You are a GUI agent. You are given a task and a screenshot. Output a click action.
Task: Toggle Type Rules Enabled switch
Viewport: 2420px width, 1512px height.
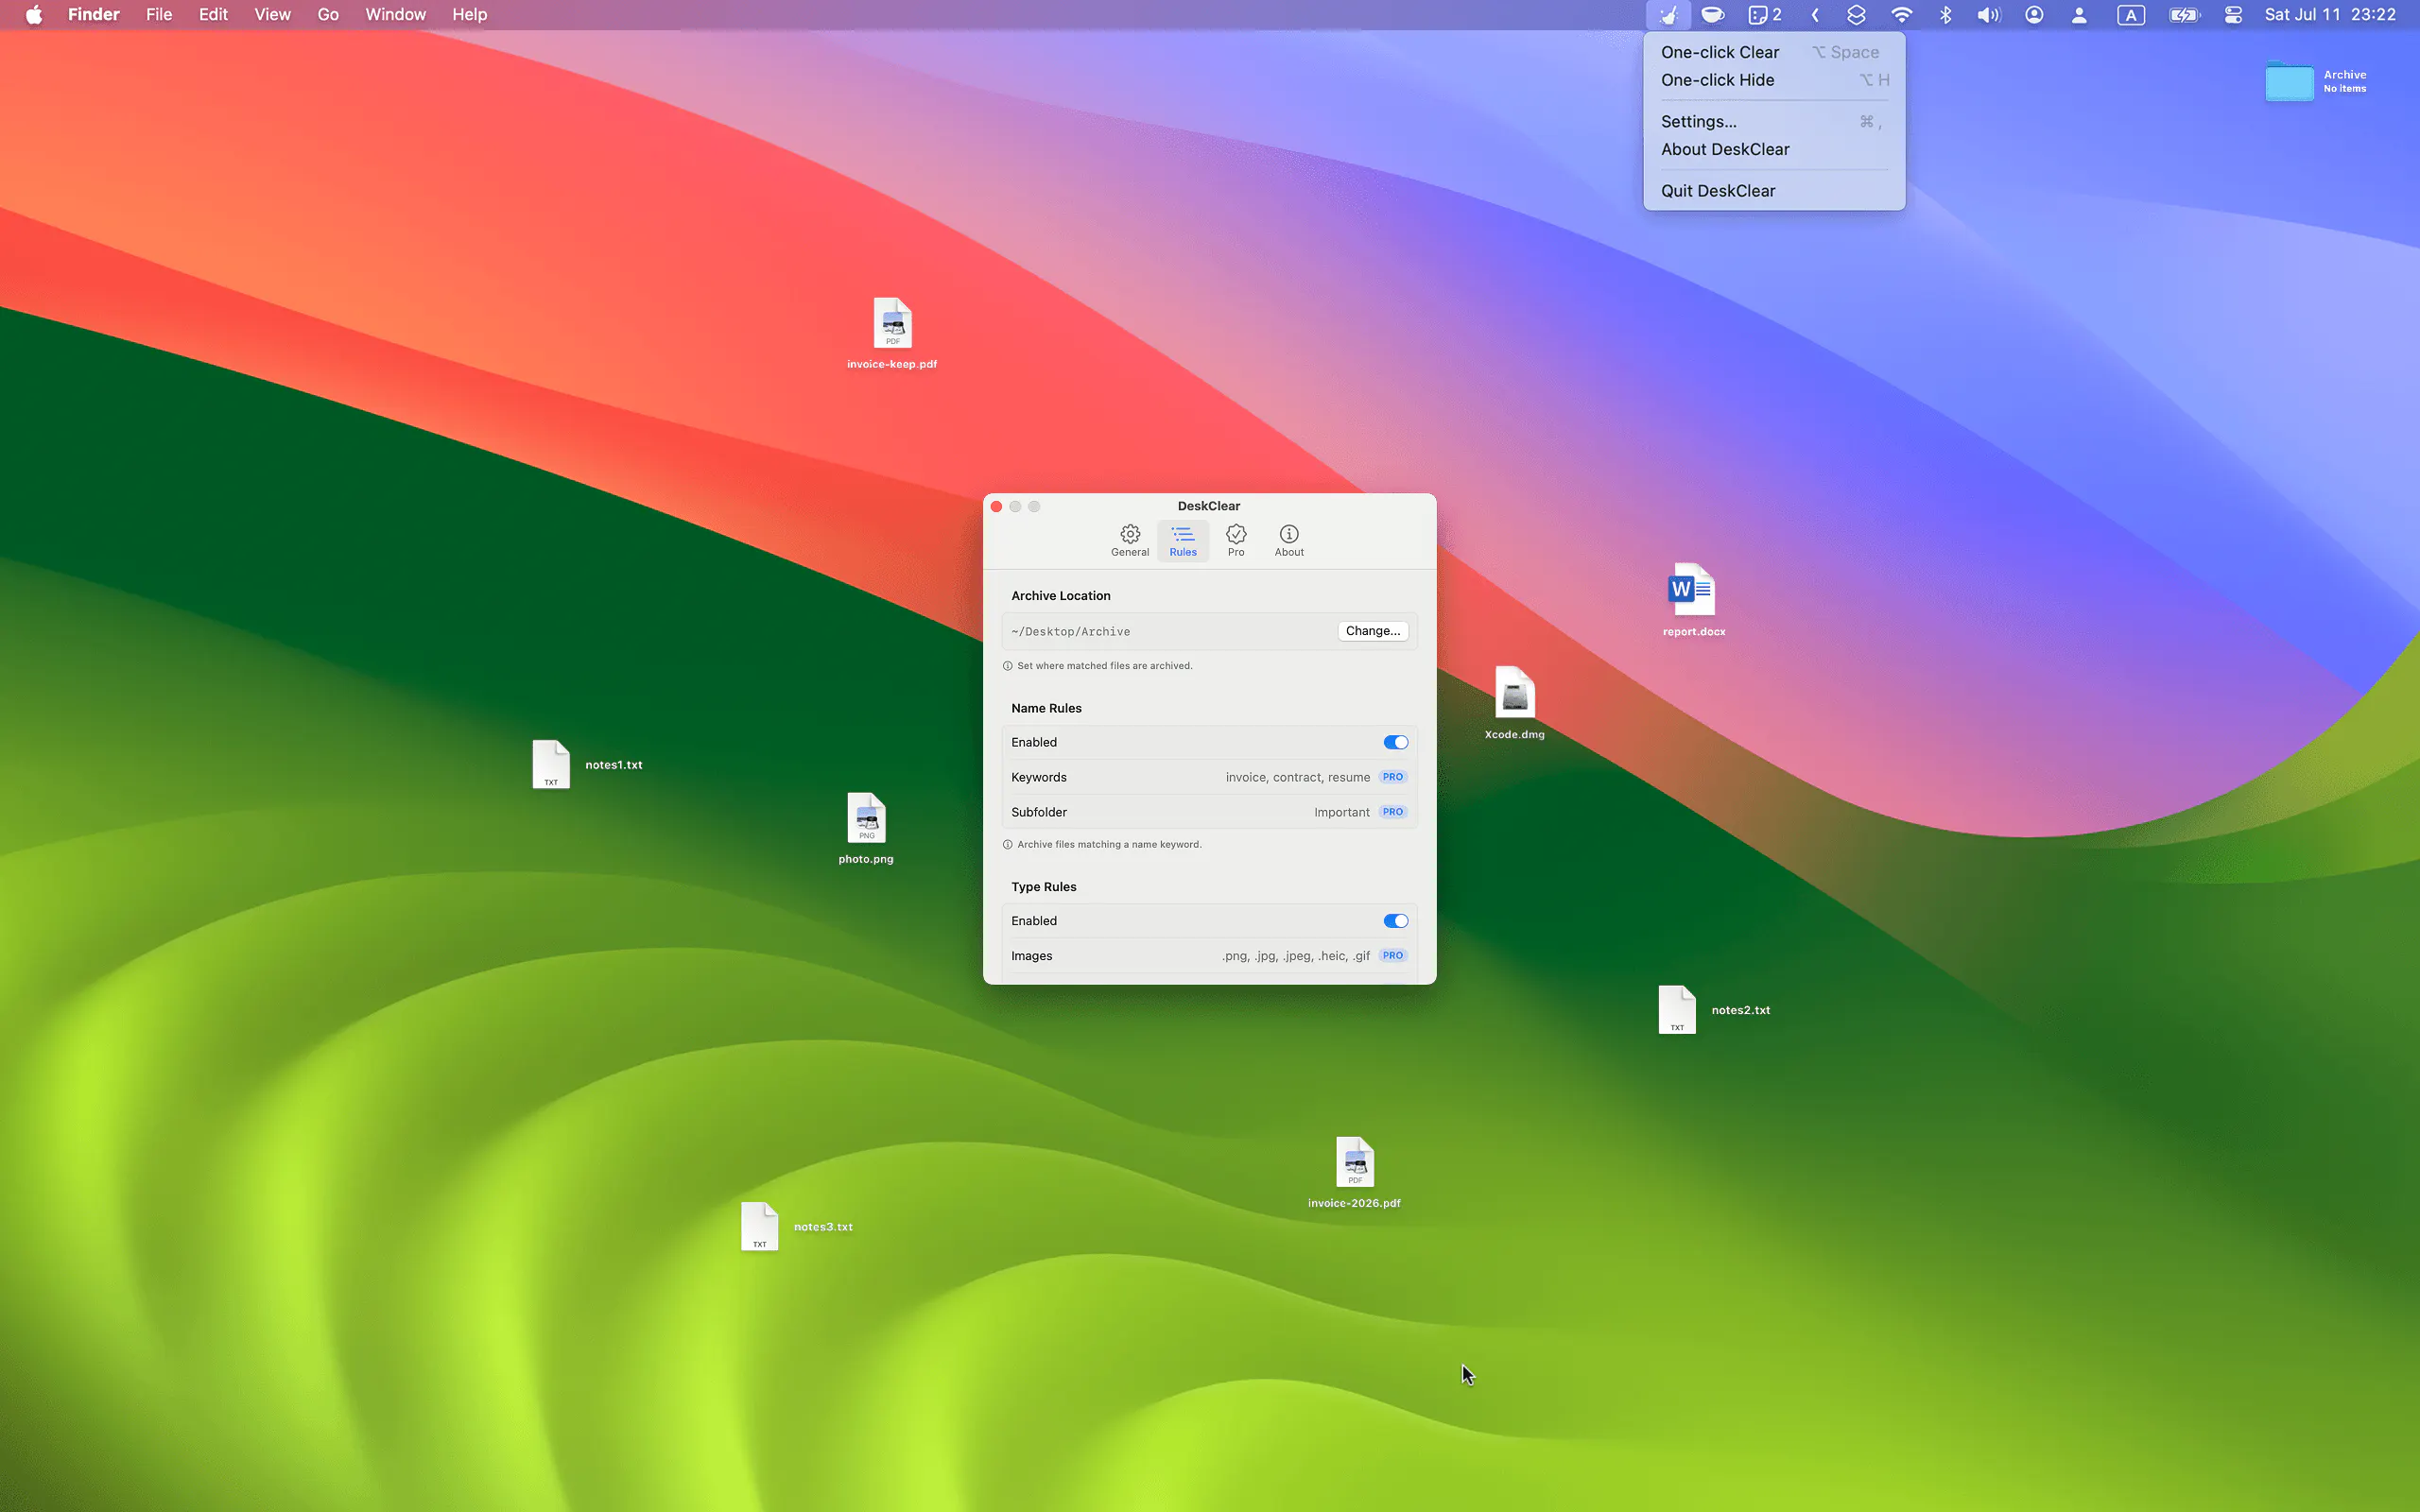pos(1395,921)
